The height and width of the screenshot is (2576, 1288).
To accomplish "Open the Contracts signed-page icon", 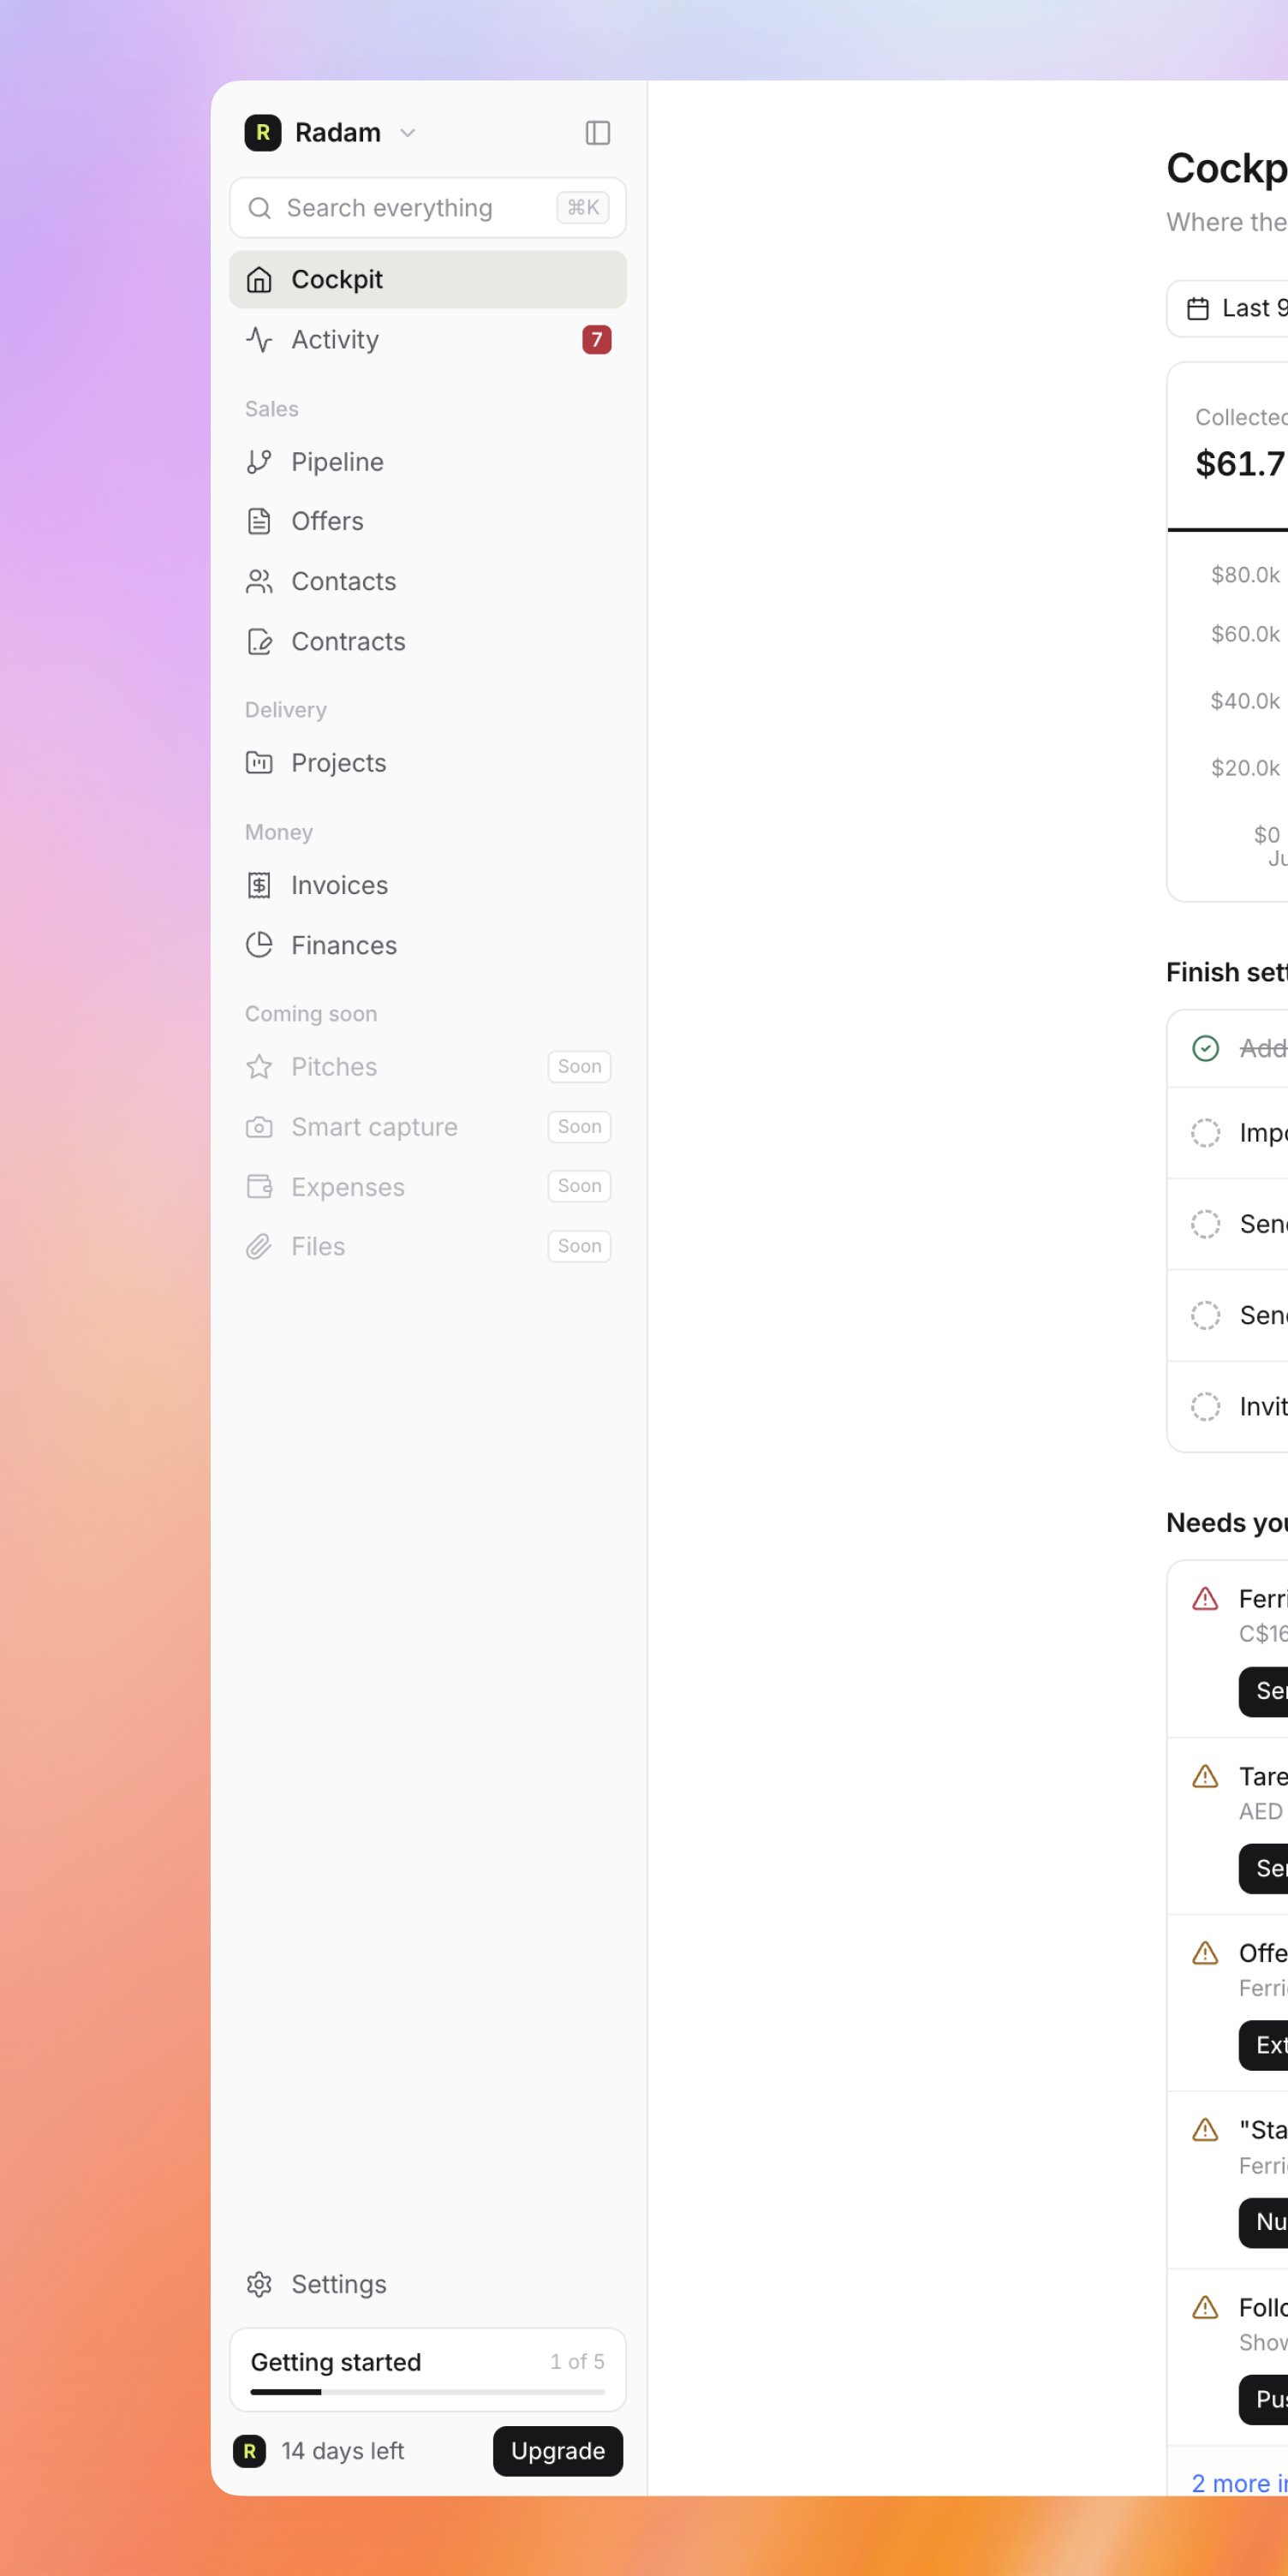I will [x=259, y=641].
